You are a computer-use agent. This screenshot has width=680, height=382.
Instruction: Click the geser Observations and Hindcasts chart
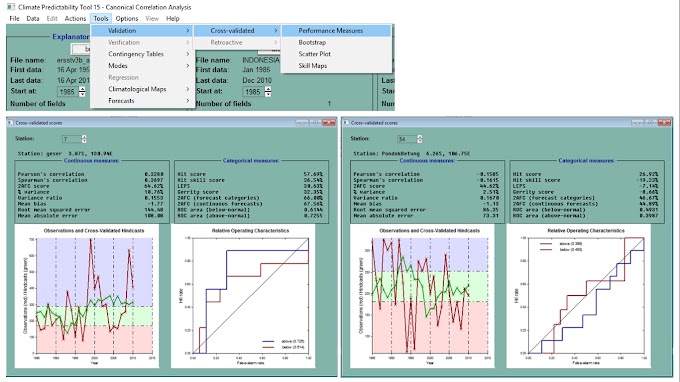pyautogui.click(x=87, y=296)
